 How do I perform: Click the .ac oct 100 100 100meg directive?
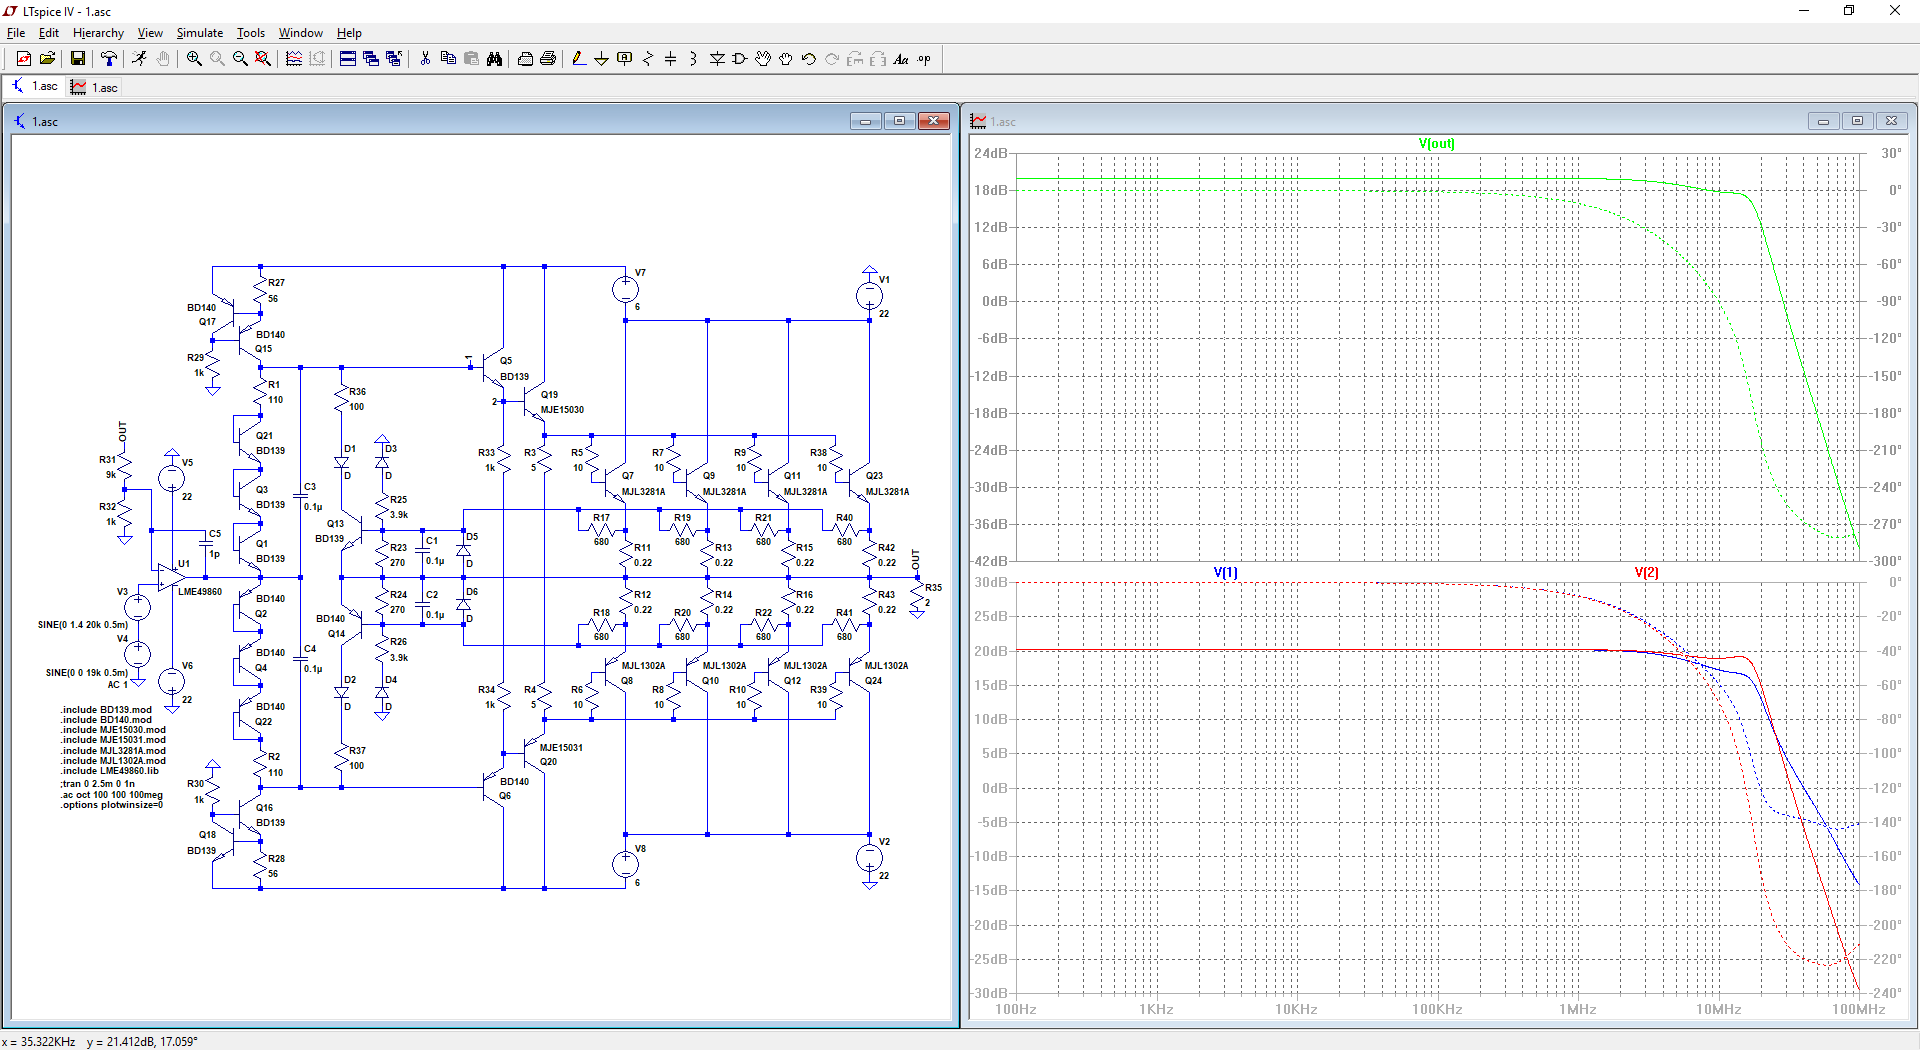[x=112, y=795]
